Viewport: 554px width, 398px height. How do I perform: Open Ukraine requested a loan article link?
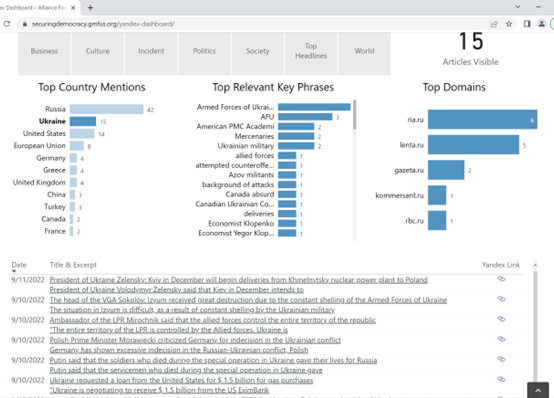181,380
